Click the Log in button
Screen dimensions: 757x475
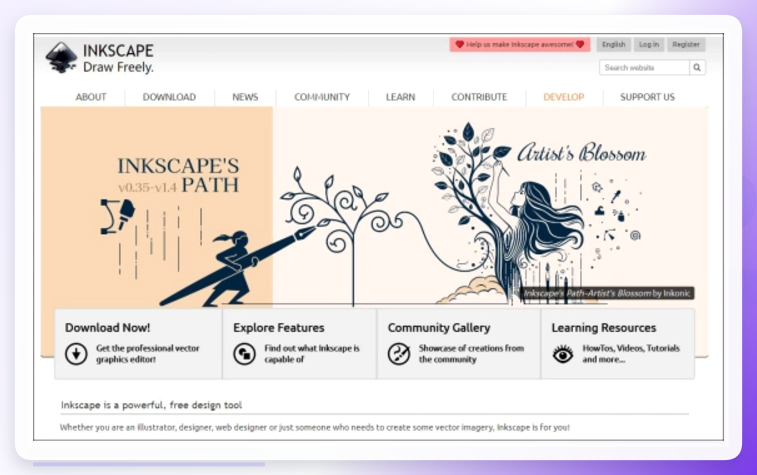pyautogui.click(x=649, y=44)
